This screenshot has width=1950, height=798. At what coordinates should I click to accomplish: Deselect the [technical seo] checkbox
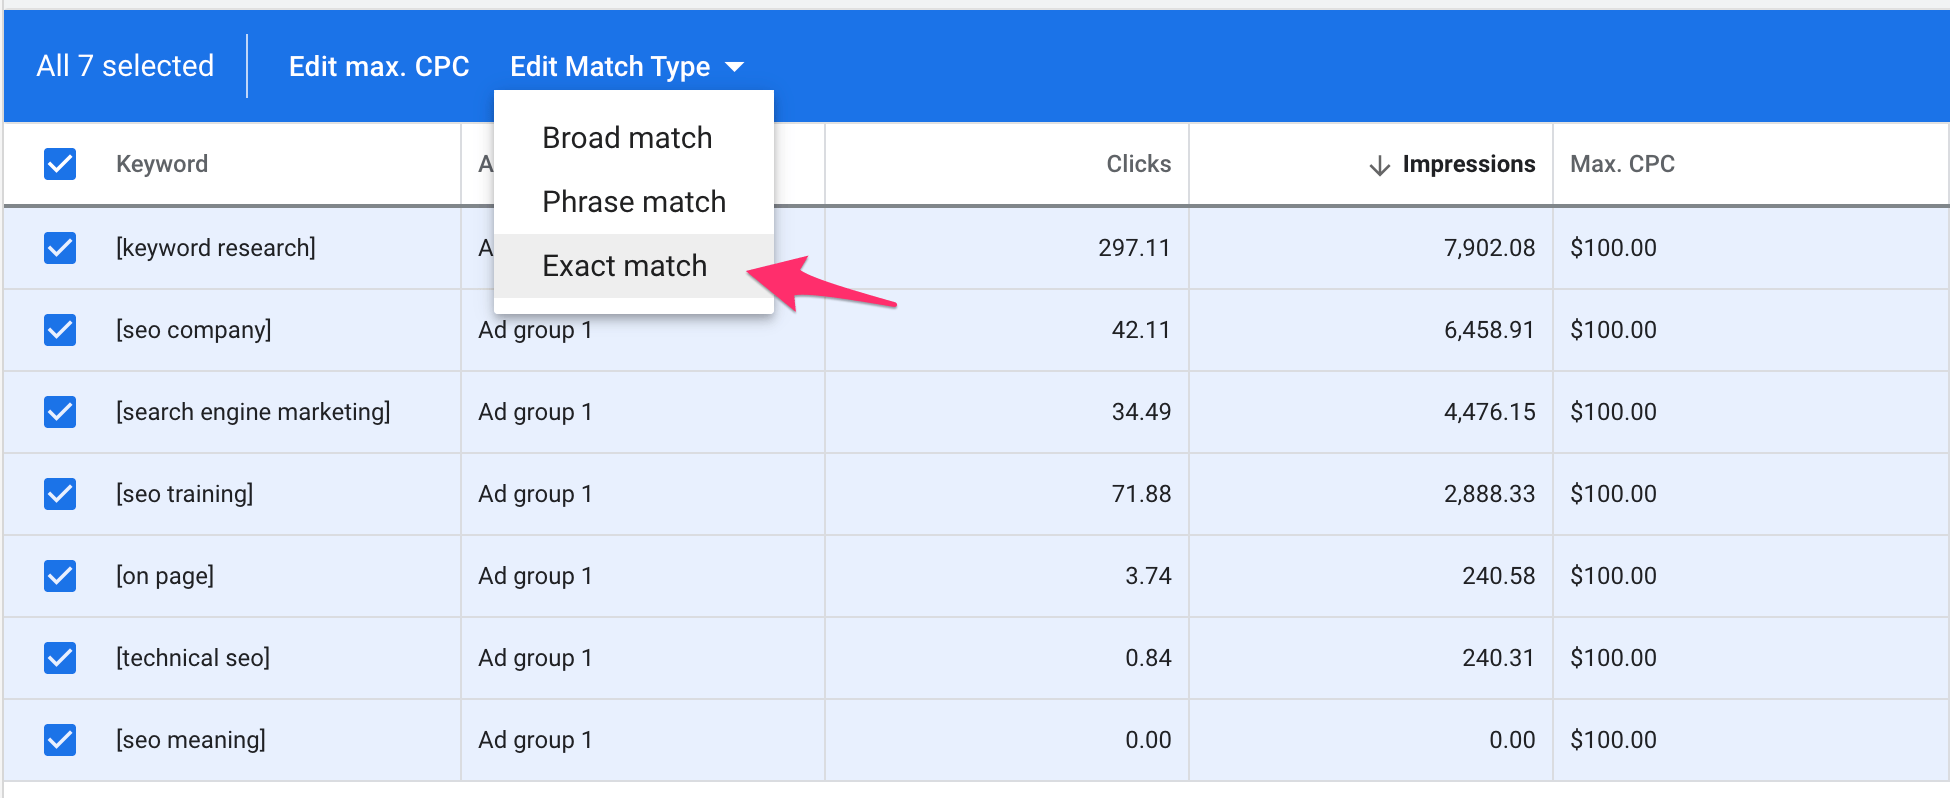click(60, 658)
